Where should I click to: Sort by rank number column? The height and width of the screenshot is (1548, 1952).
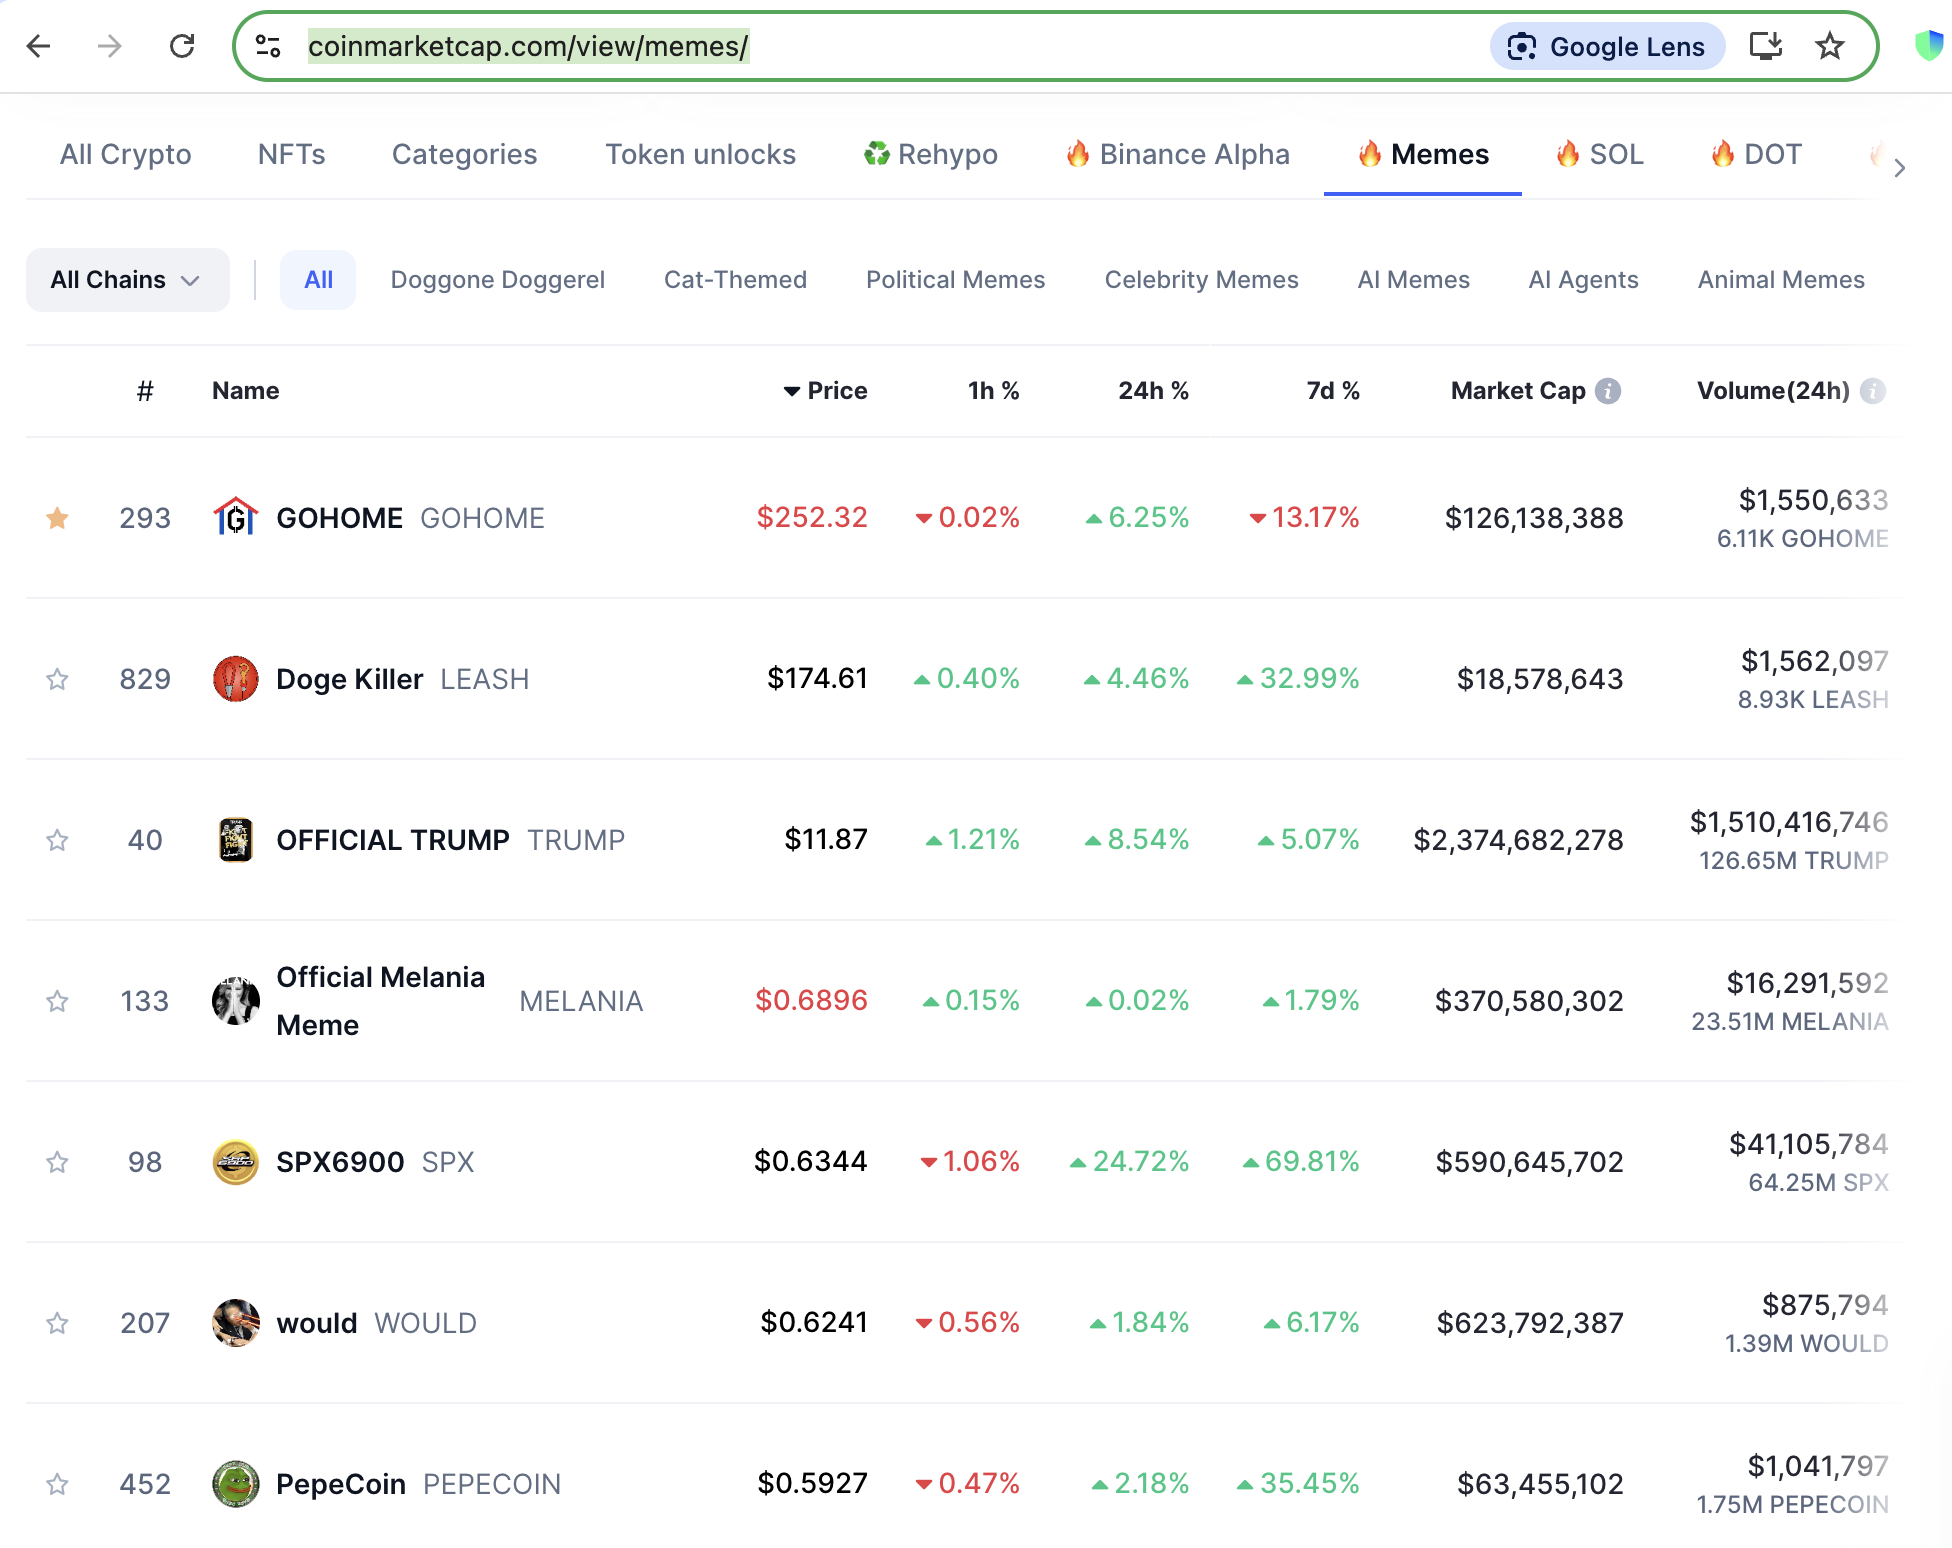pos(145,391)
